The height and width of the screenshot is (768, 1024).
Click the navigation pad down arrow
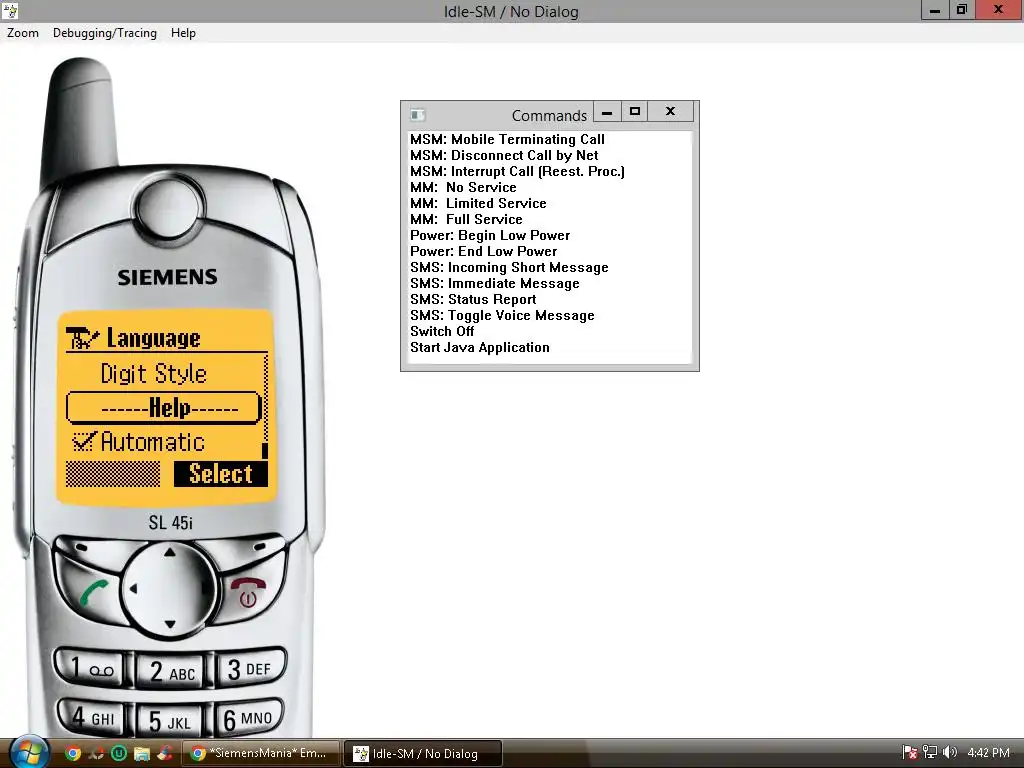[170, 624]
